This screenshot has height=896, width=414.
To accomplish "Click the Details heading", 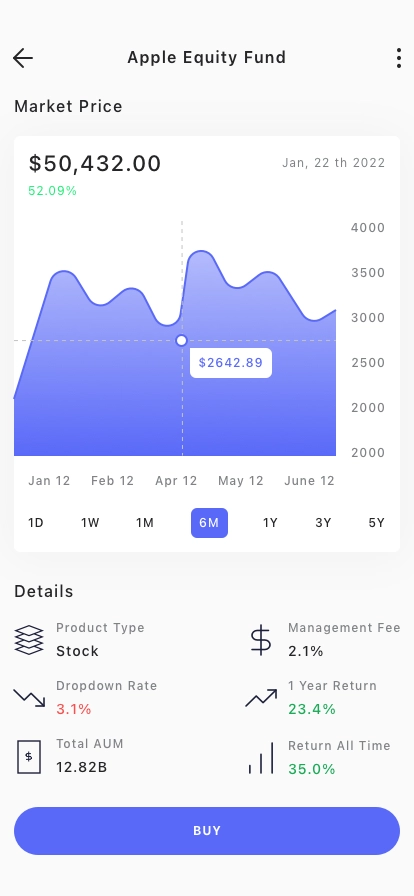I will tap(43, 591).
